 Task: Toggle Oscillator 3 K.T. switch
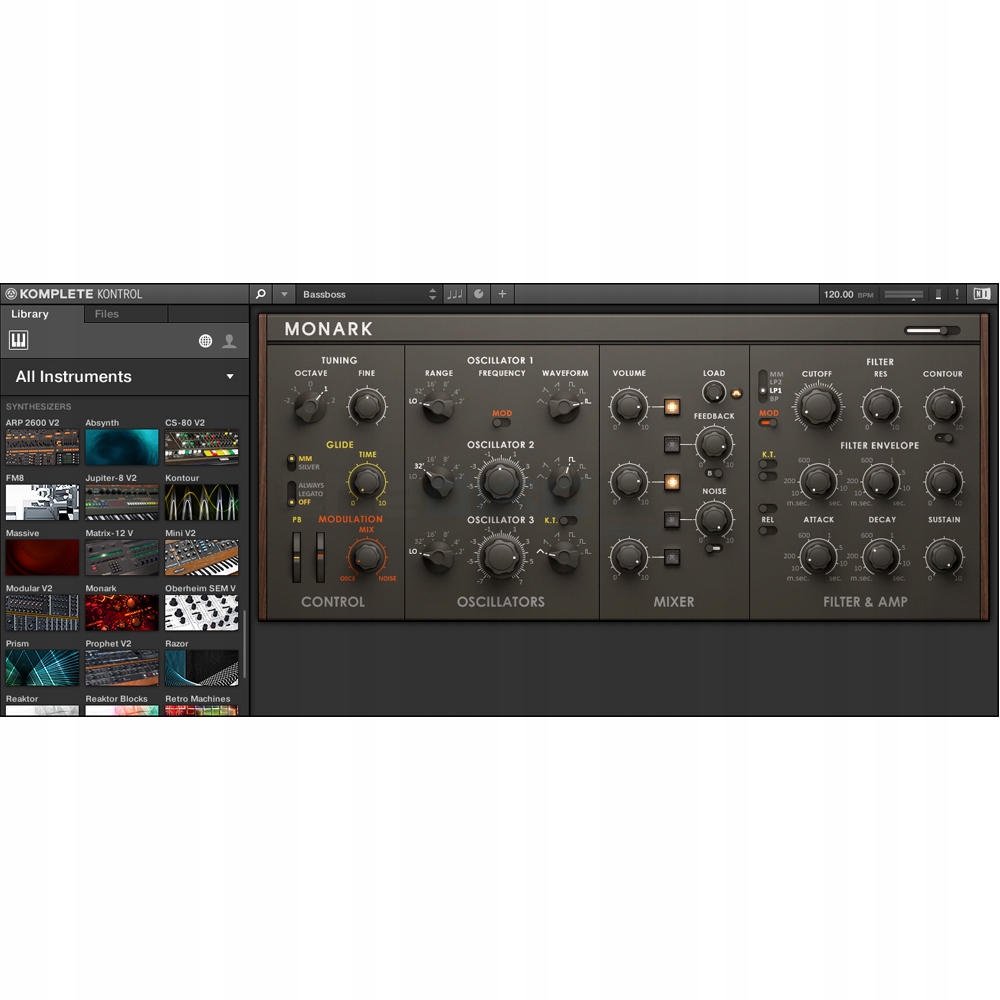(568, 520)
